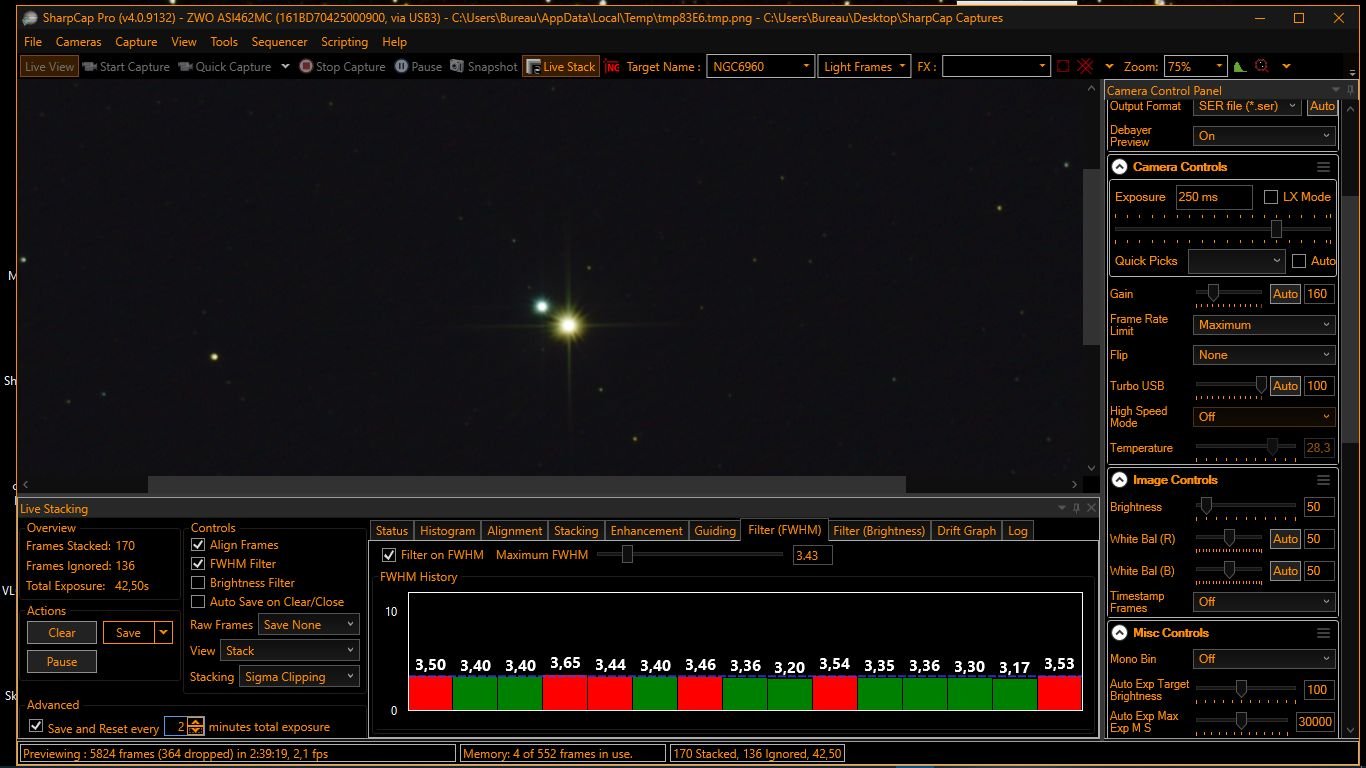Open Camera Control Panel options arrow

1336,91
